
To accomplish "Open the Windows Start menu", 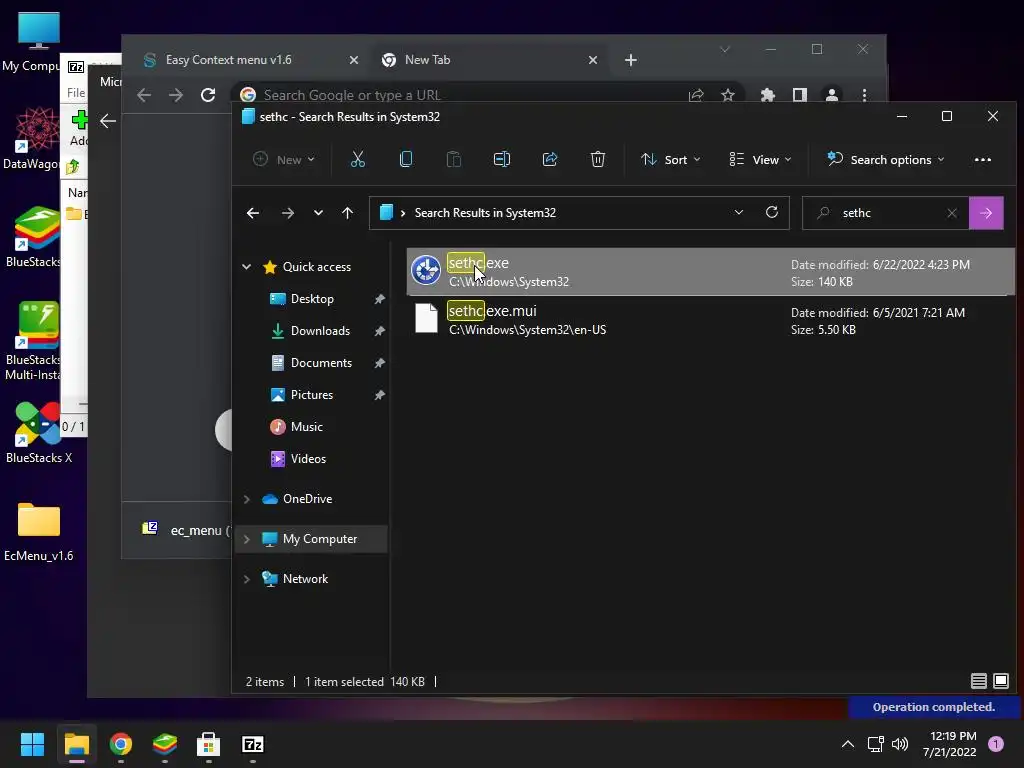I will pyautogui.click(x=32, y=744).
